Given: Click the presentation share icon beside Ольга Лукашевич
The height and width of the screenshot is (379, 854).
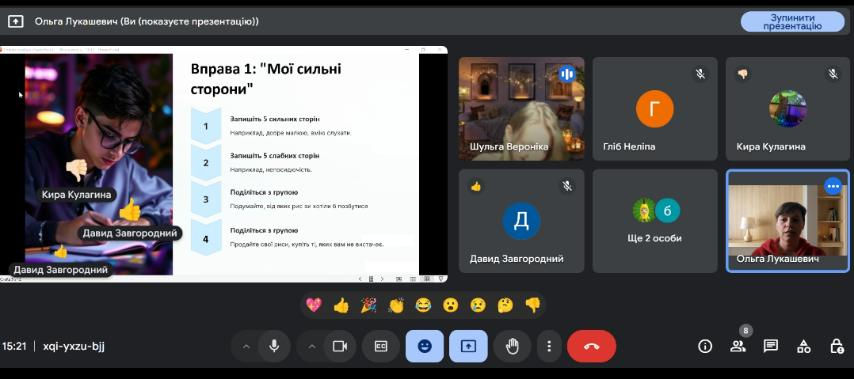Looking at the screenshot, I should coord(15,21).
